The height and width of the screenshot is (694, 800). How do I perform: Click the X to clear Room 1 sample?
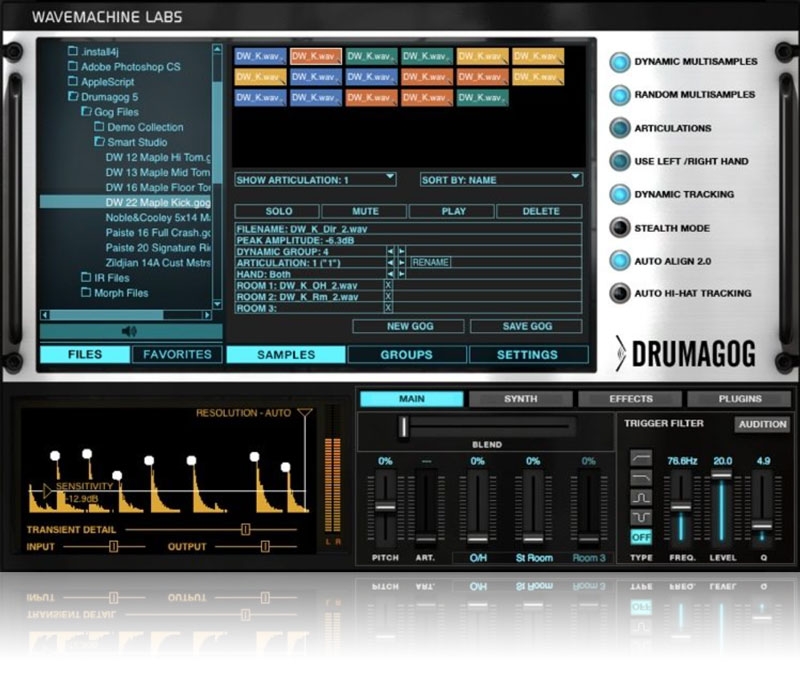pyautogui.click(x=388, y=285)
